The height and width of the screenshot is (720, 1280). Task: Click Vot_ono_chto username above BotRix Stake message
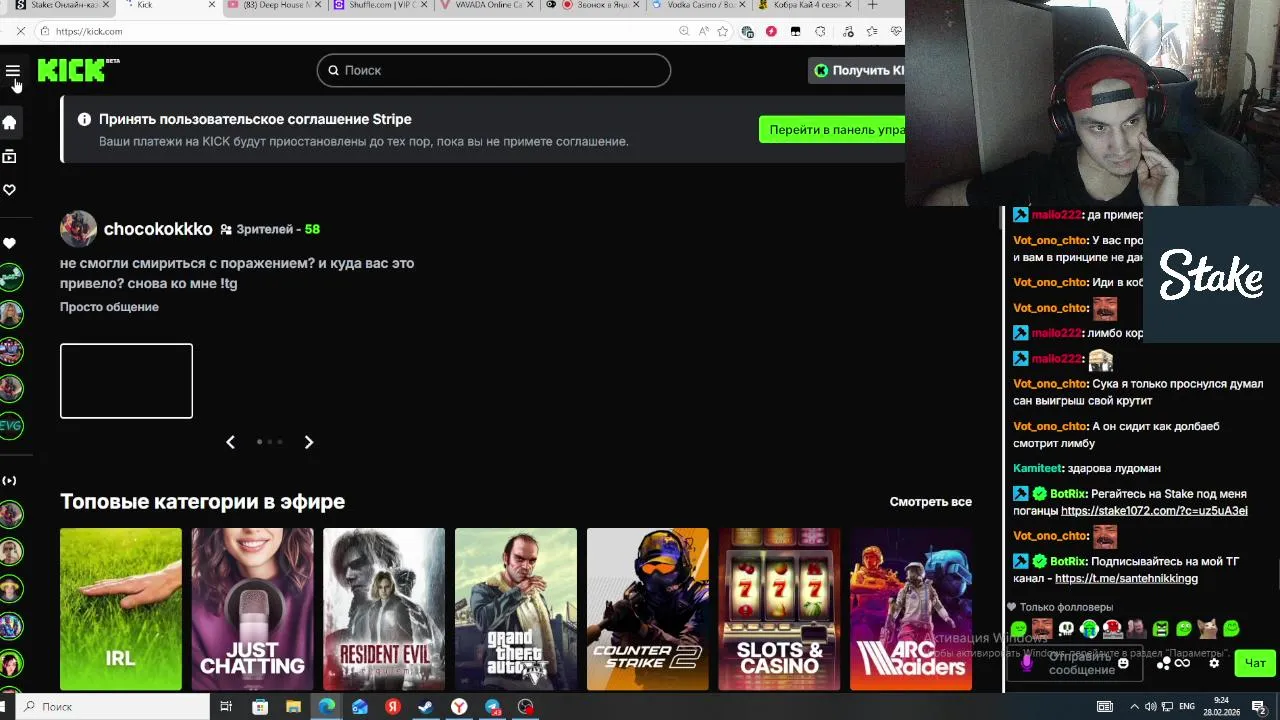tap(1050, 426)
